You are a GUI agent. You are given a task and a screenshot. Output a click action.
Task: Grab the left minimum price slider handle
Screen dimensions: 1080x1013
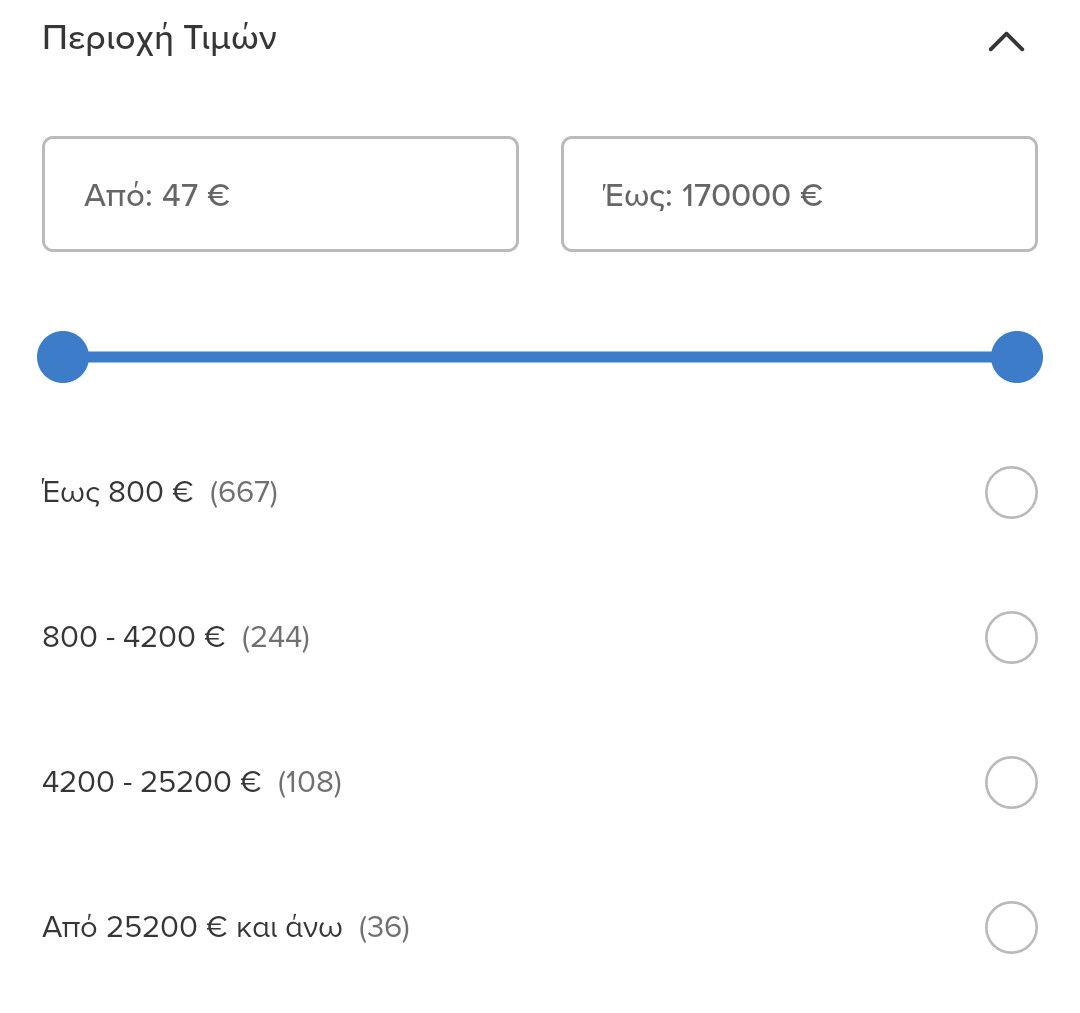63,357
